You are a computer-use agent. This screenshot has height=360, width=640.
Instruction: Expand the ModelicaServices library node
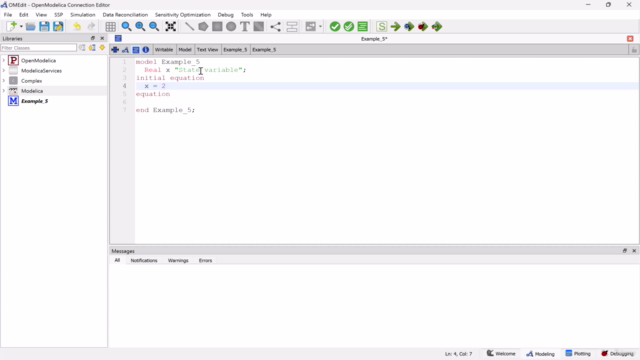[4, 71]
